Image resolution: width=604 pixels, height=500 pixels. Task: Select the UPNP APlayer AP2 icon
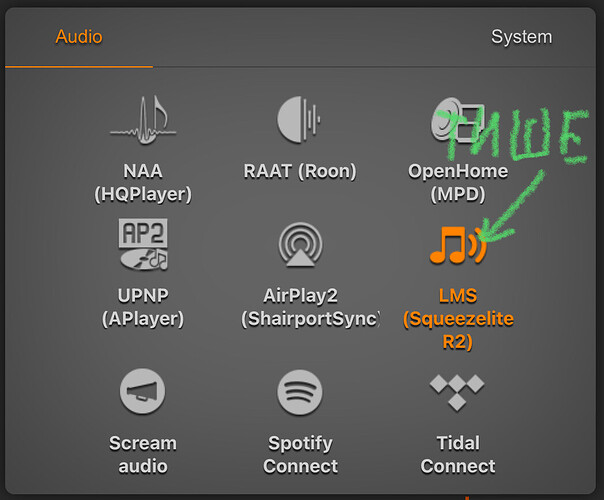[x=143, y=244]
